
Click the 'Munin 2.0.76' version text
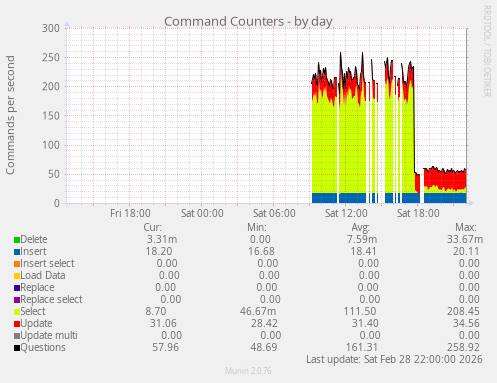248,371
